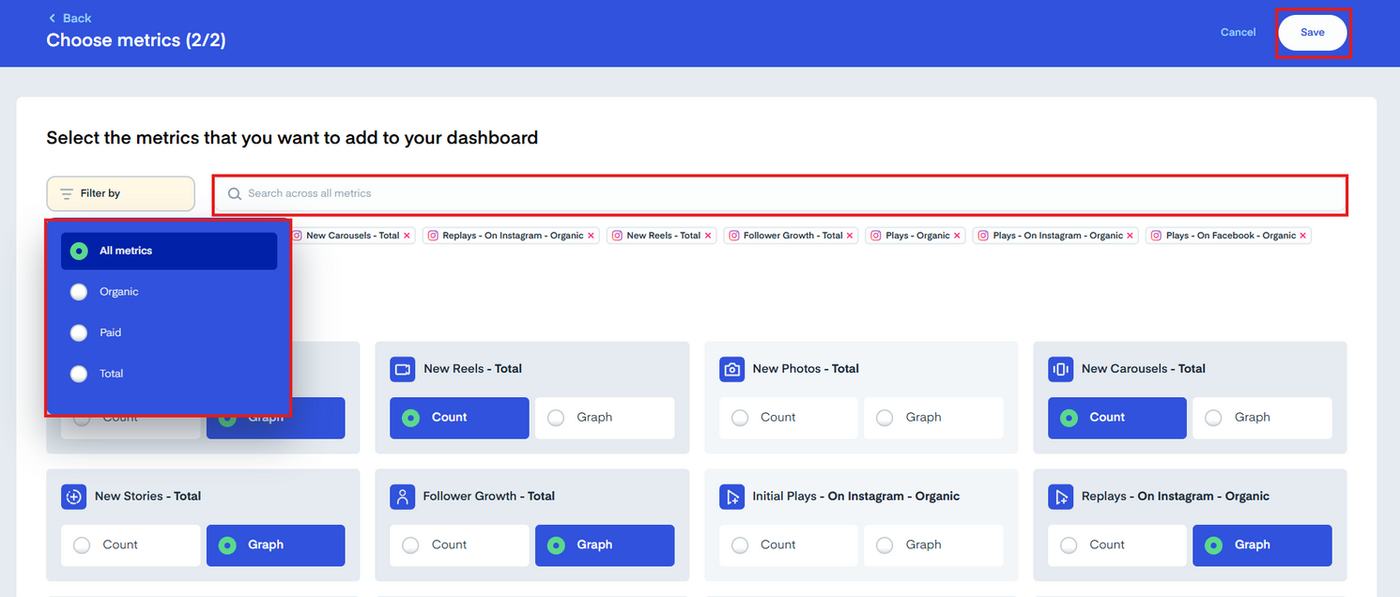Click the 'New Stories - Total' card title
The image size is (1400, 597).
pyautogui.click(x=148, y=496)
